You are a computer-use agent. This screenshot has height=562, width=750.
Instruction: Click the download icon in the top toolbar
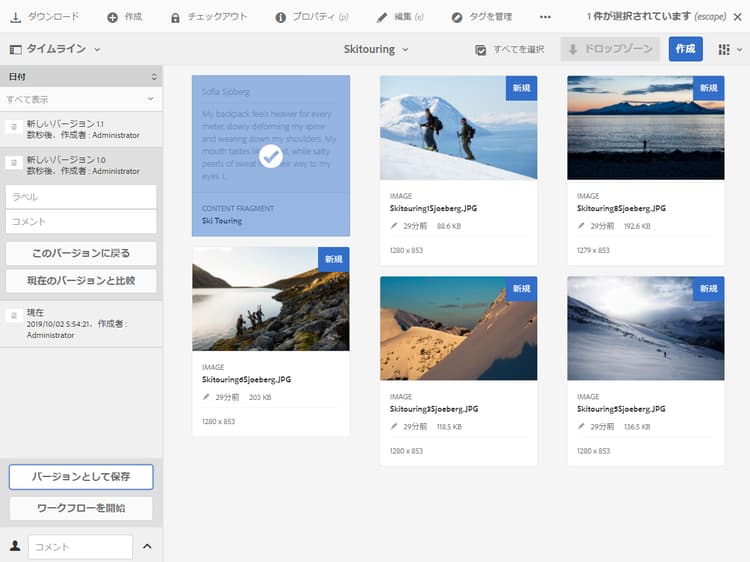coord(15,17)
